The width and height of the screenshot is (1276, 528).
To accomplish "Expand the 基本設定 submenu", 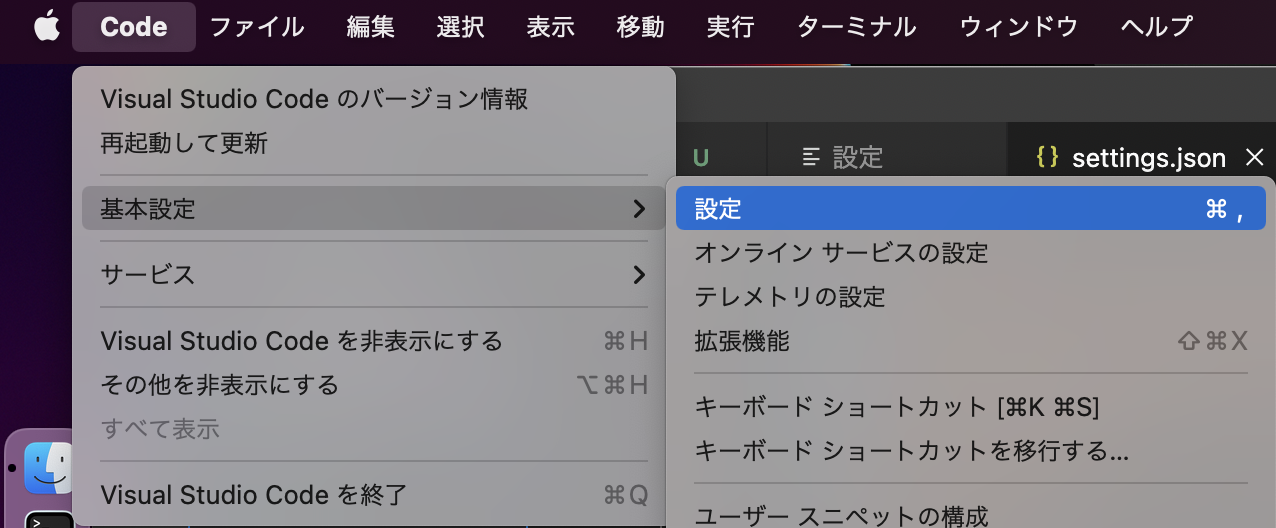I will 374,209.
